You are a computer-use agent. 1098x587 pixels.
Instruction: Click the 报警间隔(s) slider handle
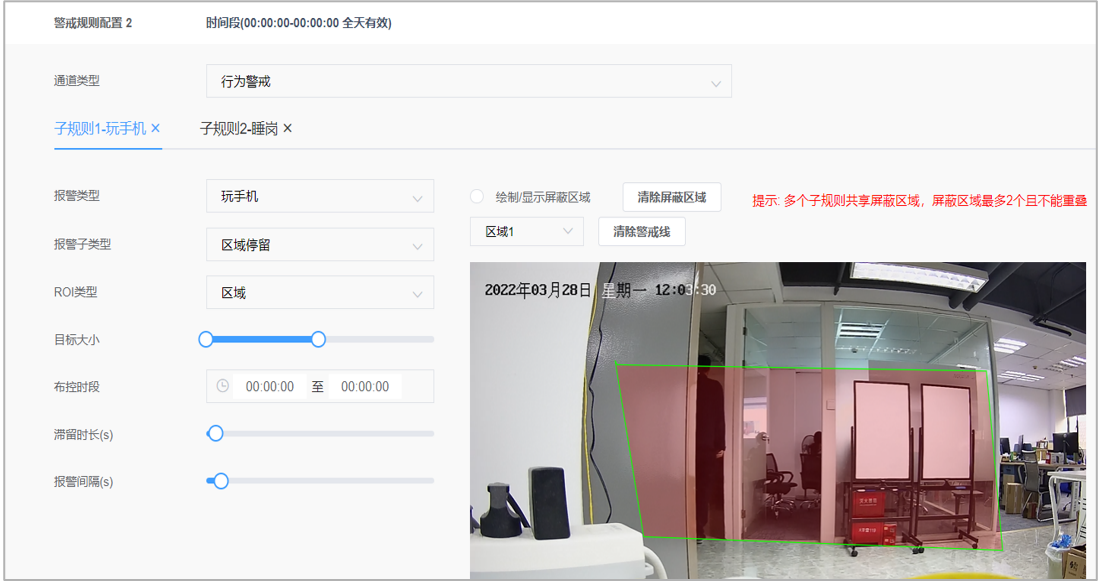(221, 481)
